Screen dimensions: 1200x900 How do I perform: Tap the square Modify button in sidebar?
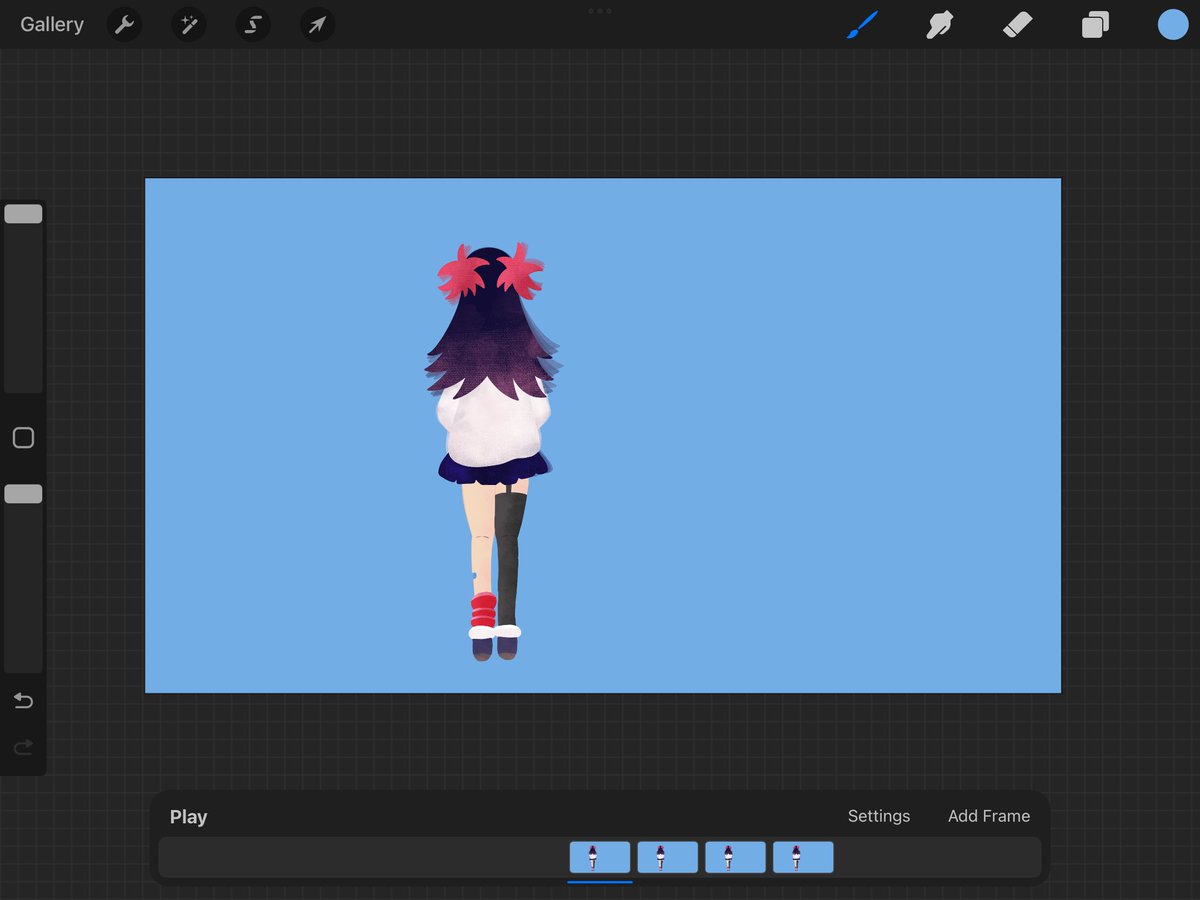(x=23, y=438)
